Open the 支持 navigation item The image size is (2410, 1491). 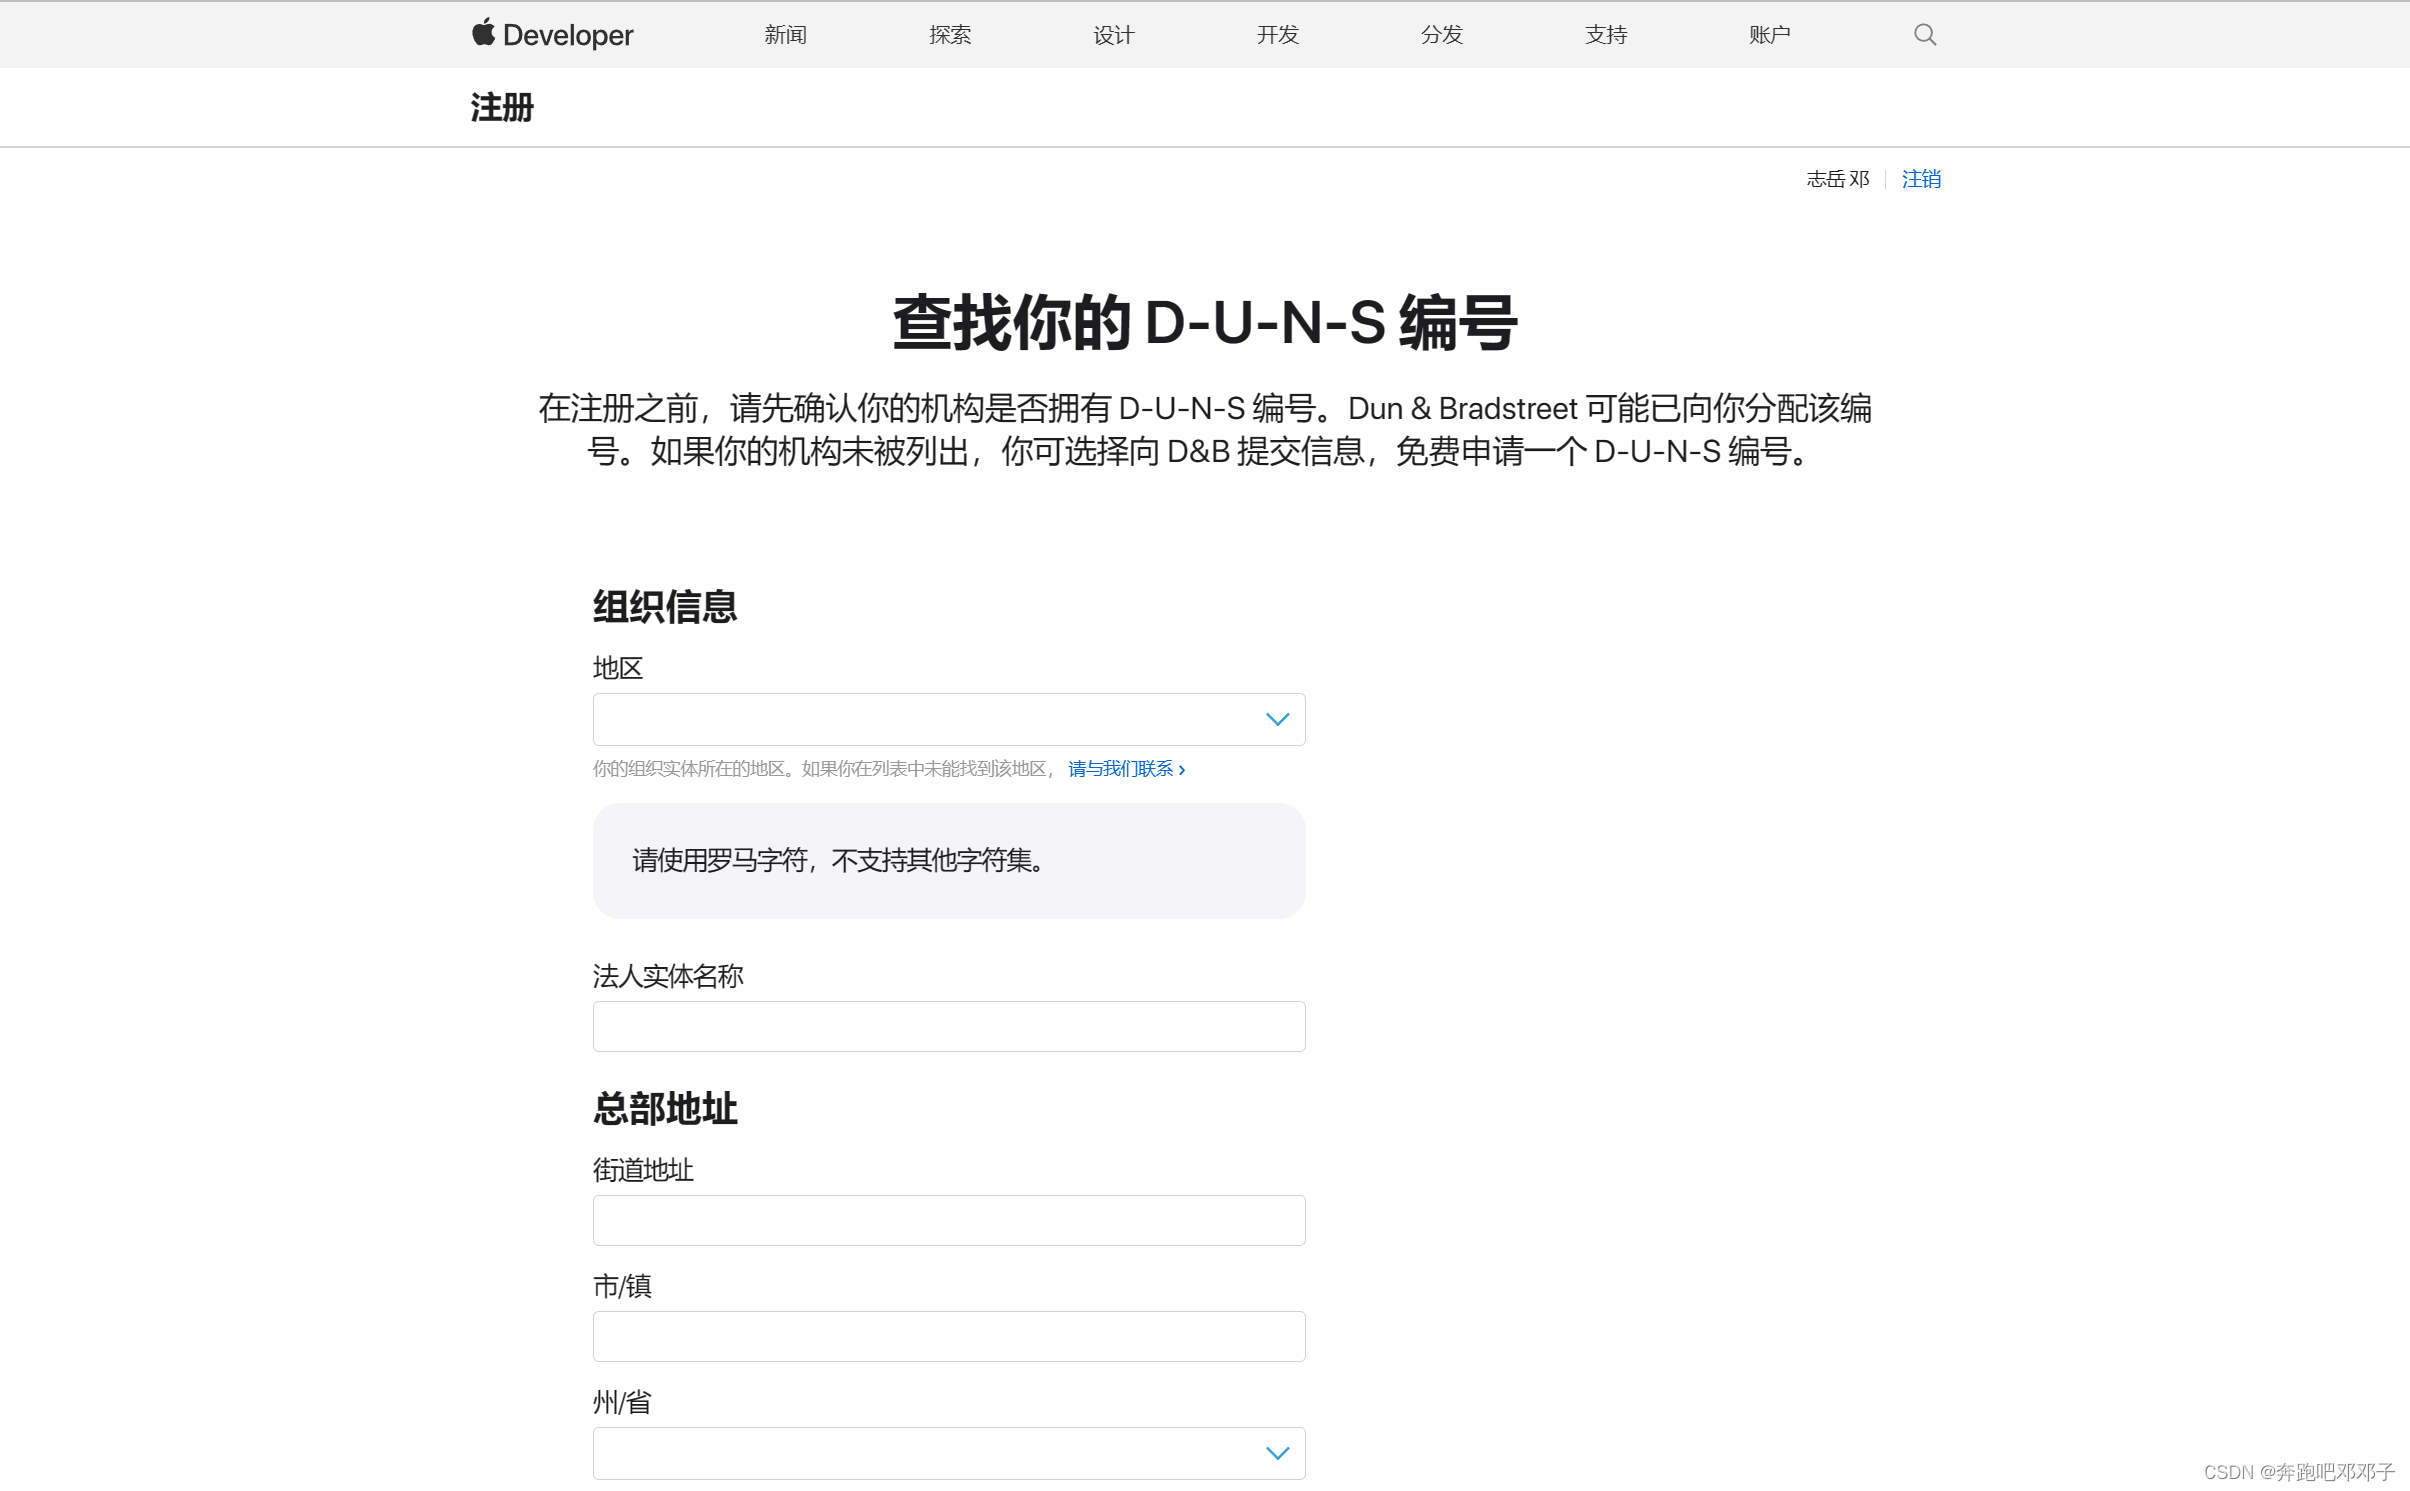point(1606,35)
